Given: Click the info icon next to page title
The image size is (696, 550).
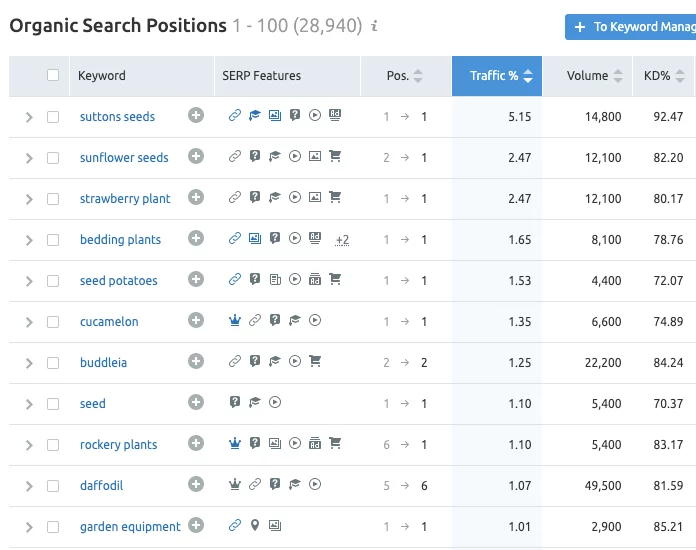Looking at the screenshot, I should click(x=374, y=26).
